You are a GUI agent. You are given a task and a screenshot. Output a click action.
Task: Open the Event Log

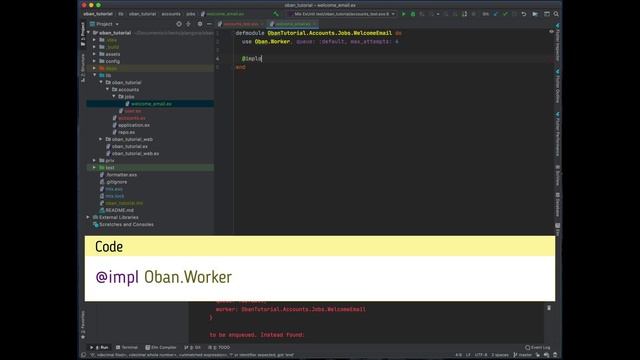coord(538,347)
